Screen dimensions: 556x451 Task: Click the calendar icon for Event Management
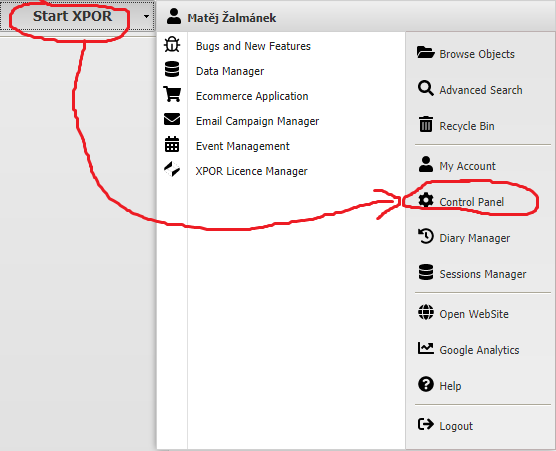pos(172,144)
